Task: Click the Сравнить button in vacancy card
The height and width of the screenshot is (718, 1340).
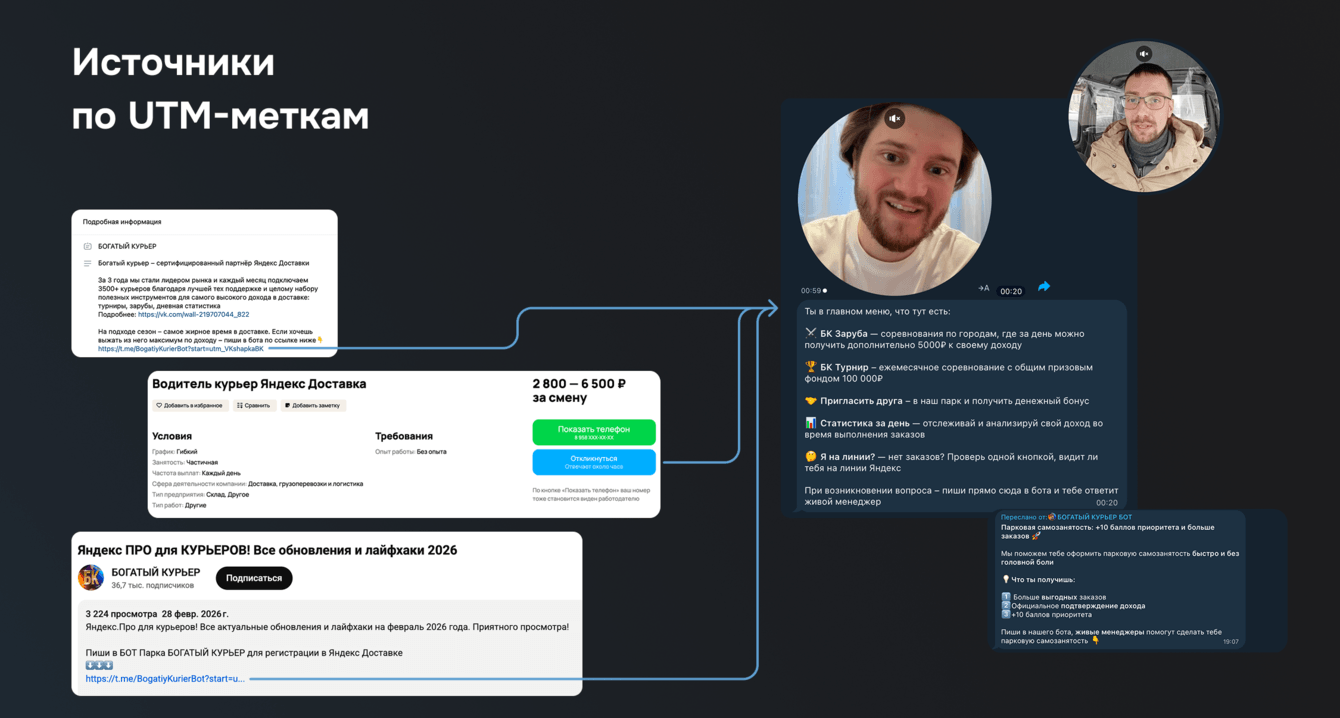Action: (x=254, y=406)
